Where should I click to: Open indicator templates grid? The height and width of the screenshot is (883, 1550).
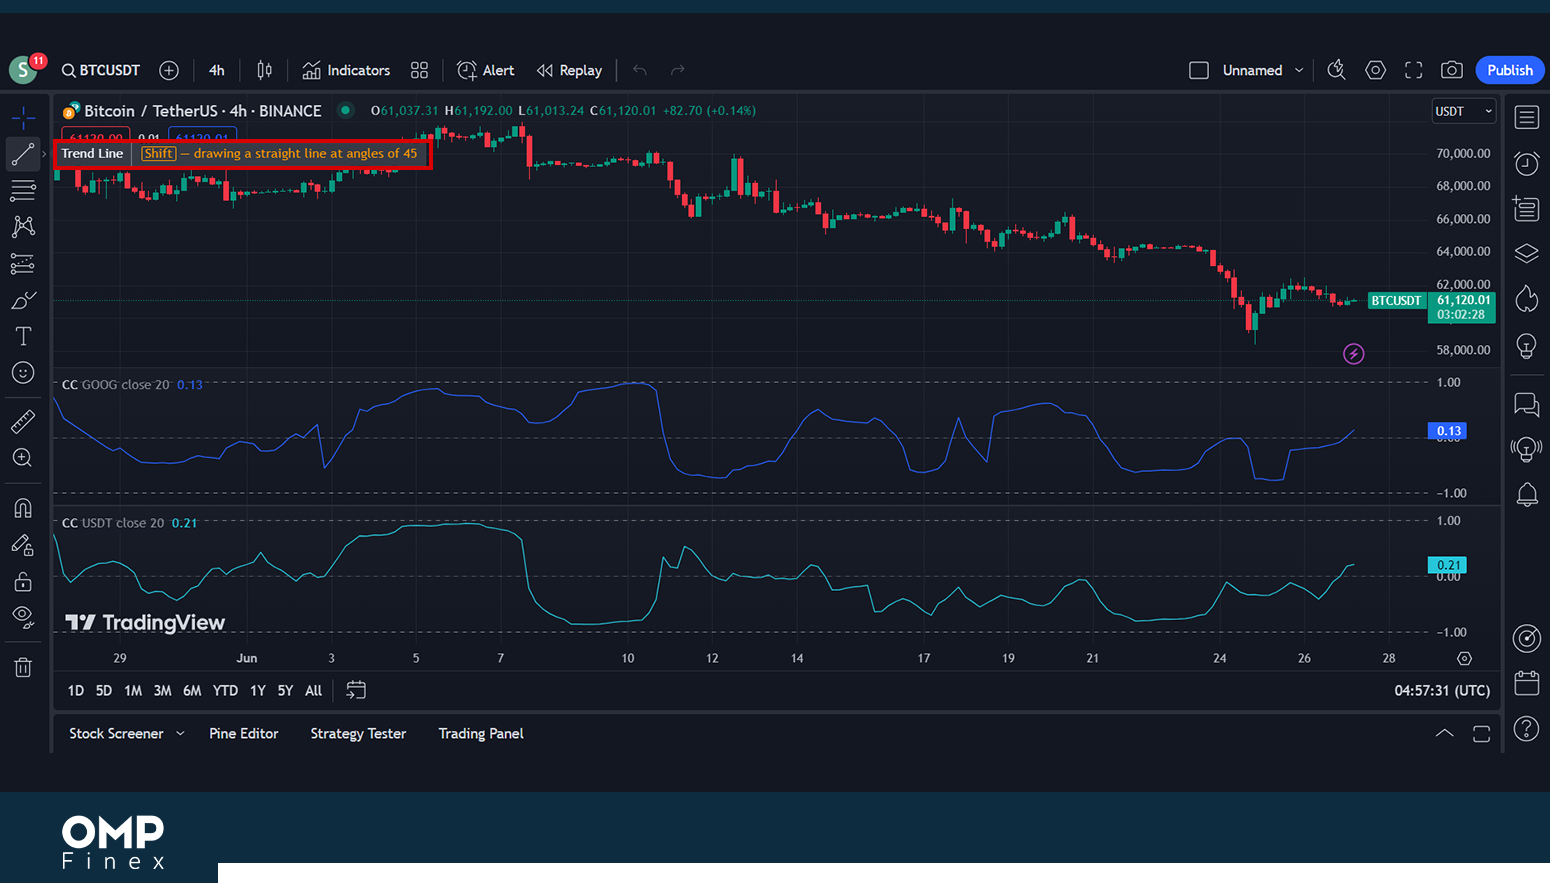(x=419, y=70)
